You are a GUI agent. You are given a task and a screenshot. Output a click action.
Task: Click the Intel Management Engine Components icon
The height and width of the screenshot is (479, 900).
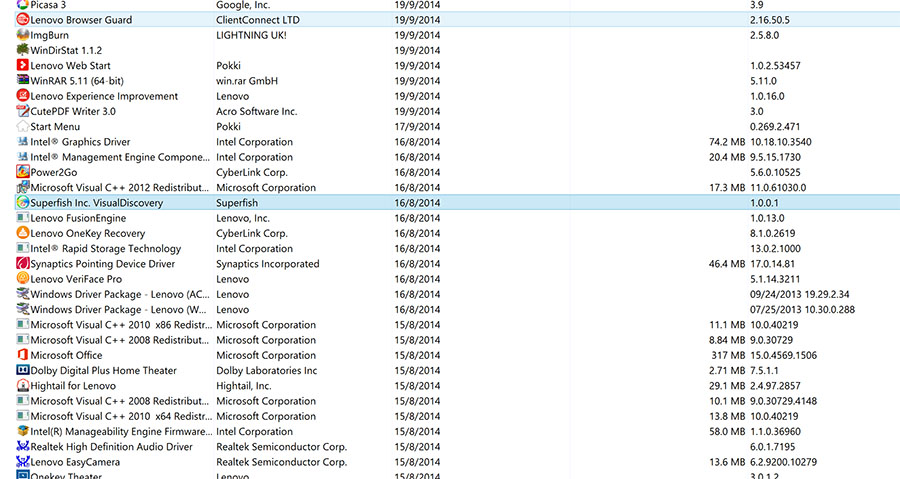[x=22, y=157]
